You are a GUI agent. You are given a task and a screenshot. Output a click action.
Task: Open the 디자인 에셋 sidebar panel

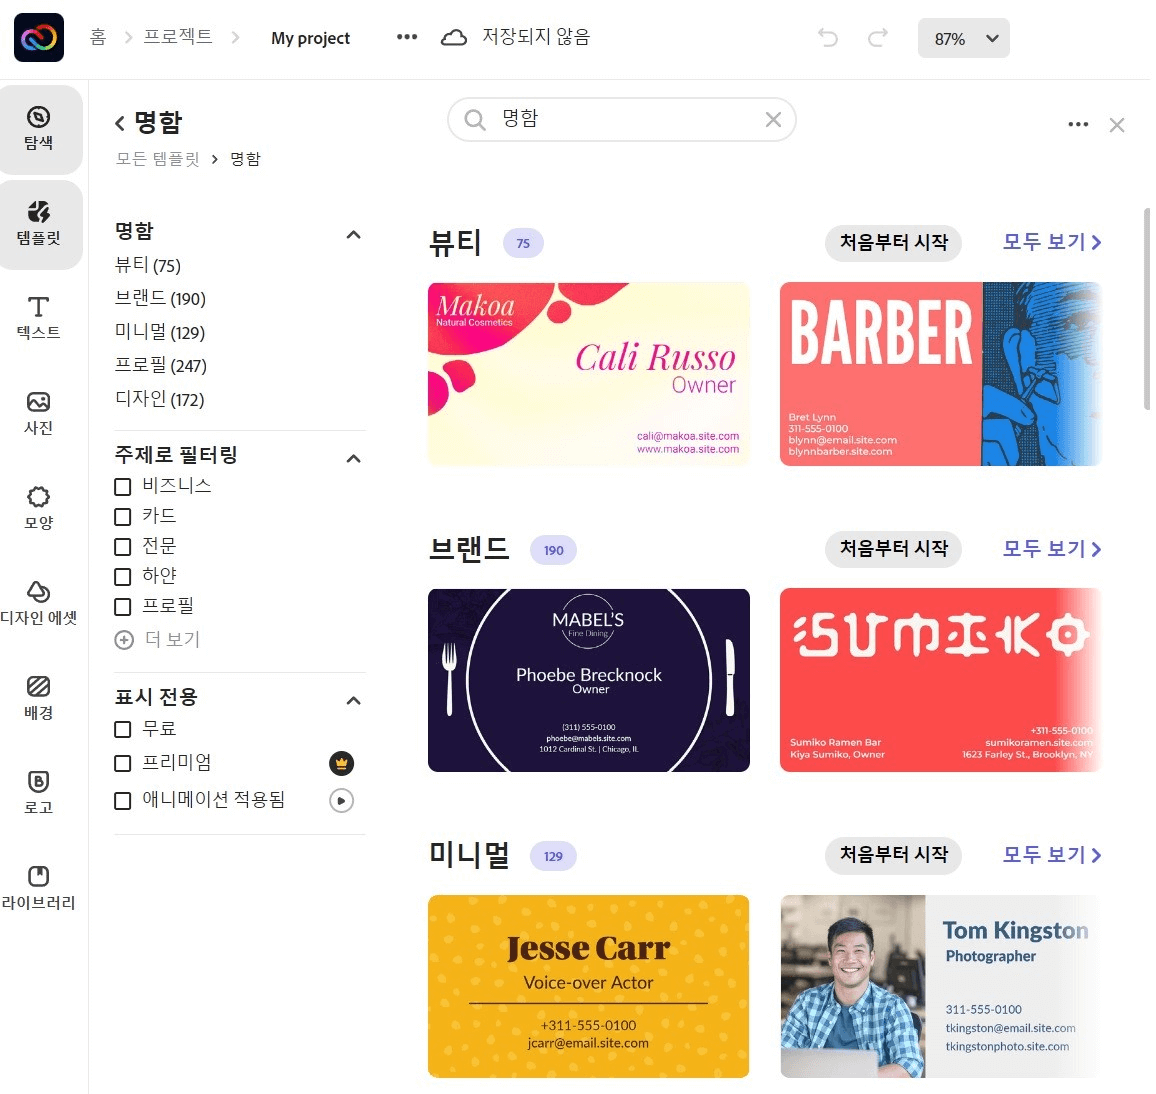click(x=38, y=604)
